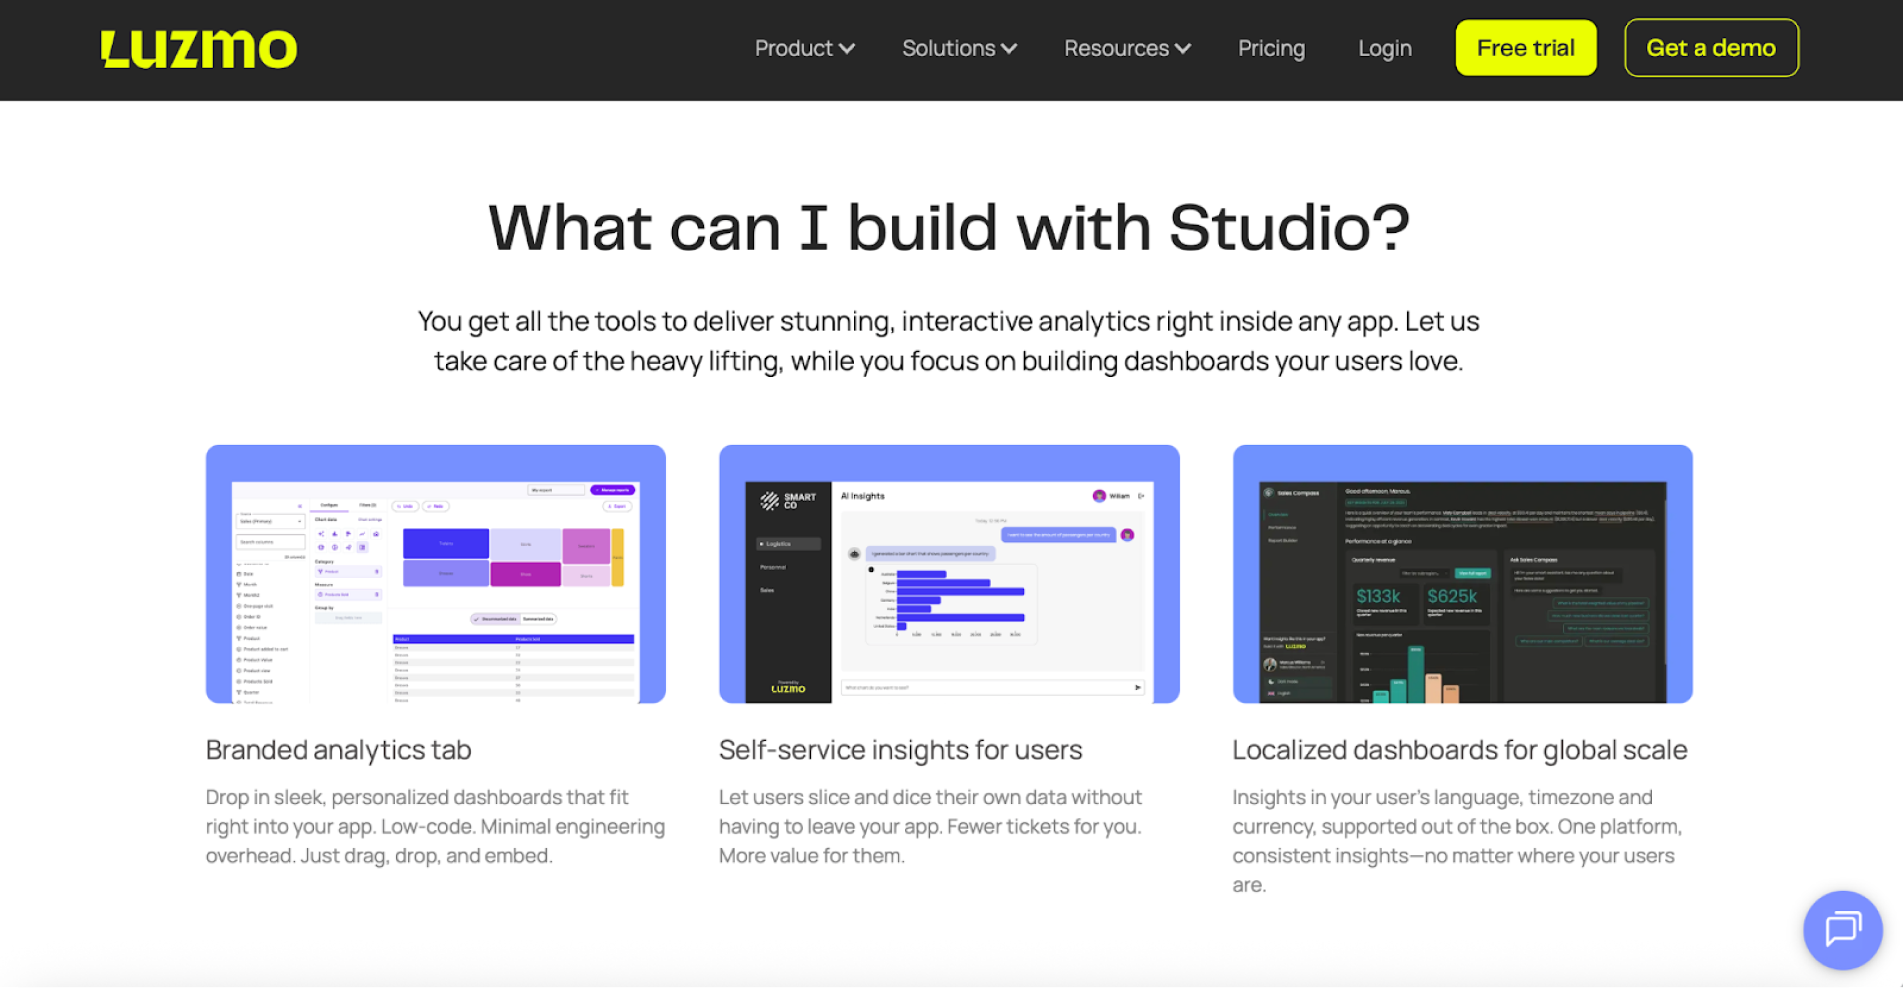Switch to Summarized data view
Viewport: 1903px width, 988px height.
[x=538, y=619]
